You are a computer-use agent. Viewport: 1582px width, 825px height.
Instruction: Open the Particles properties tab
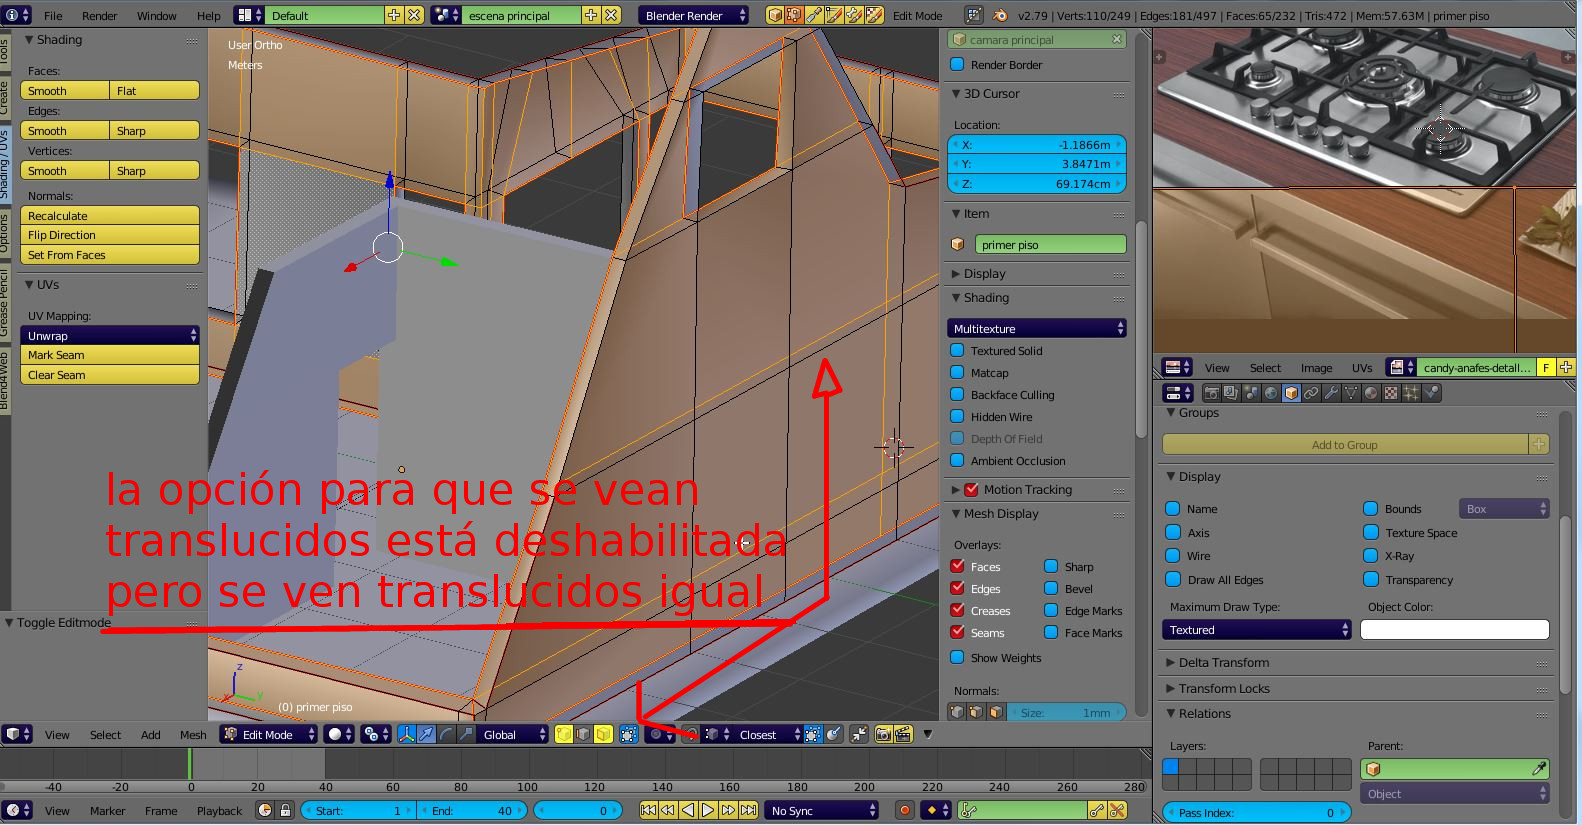(x=1411, y=393)
